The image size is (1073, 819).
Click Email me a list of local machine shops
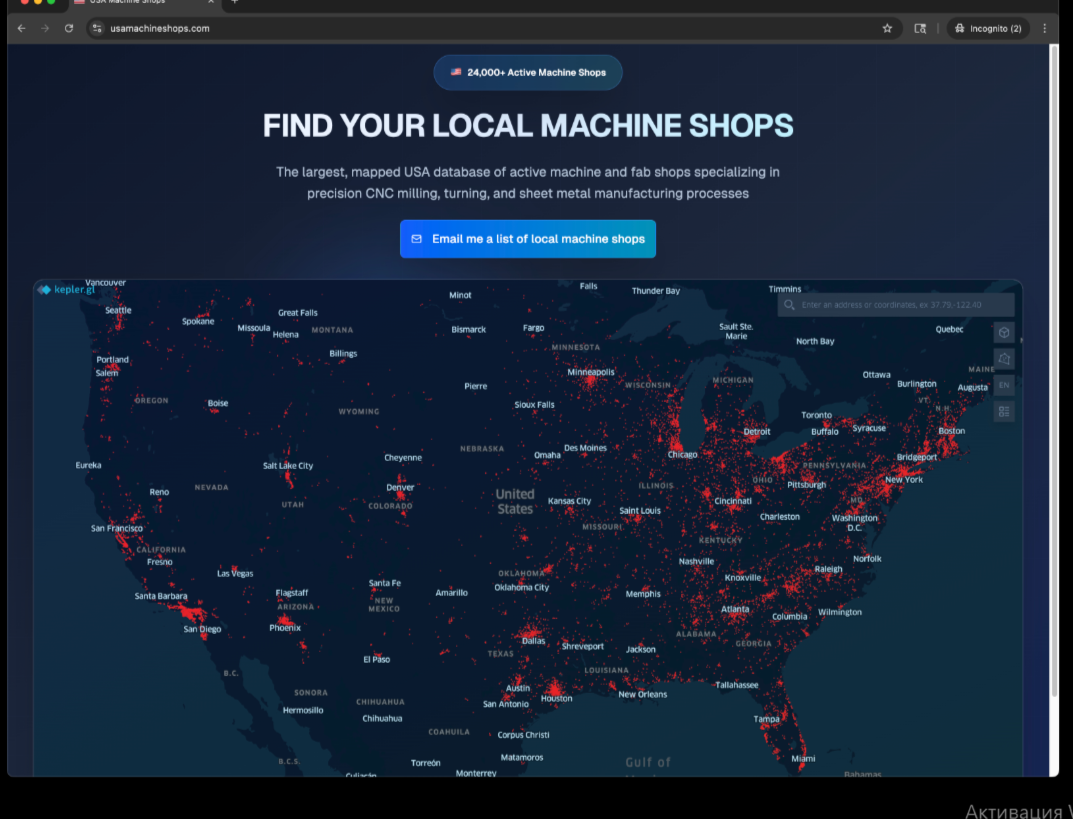pos(528,239)
